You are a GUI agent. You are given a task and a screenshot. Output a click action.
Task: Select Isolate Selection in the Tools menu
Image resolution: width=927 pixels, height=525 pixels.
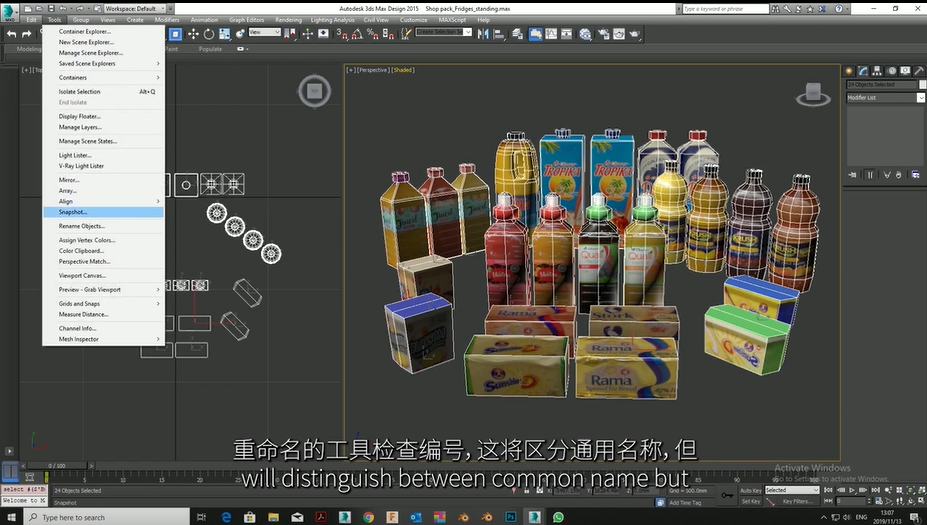[103, 92]
